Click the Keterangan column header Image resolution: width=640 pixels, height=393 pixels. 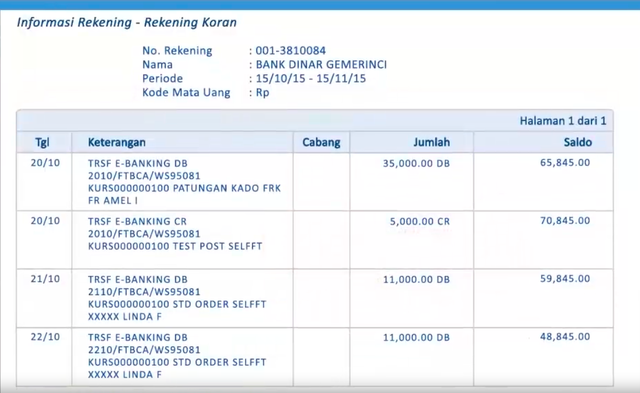coord(117,142)
